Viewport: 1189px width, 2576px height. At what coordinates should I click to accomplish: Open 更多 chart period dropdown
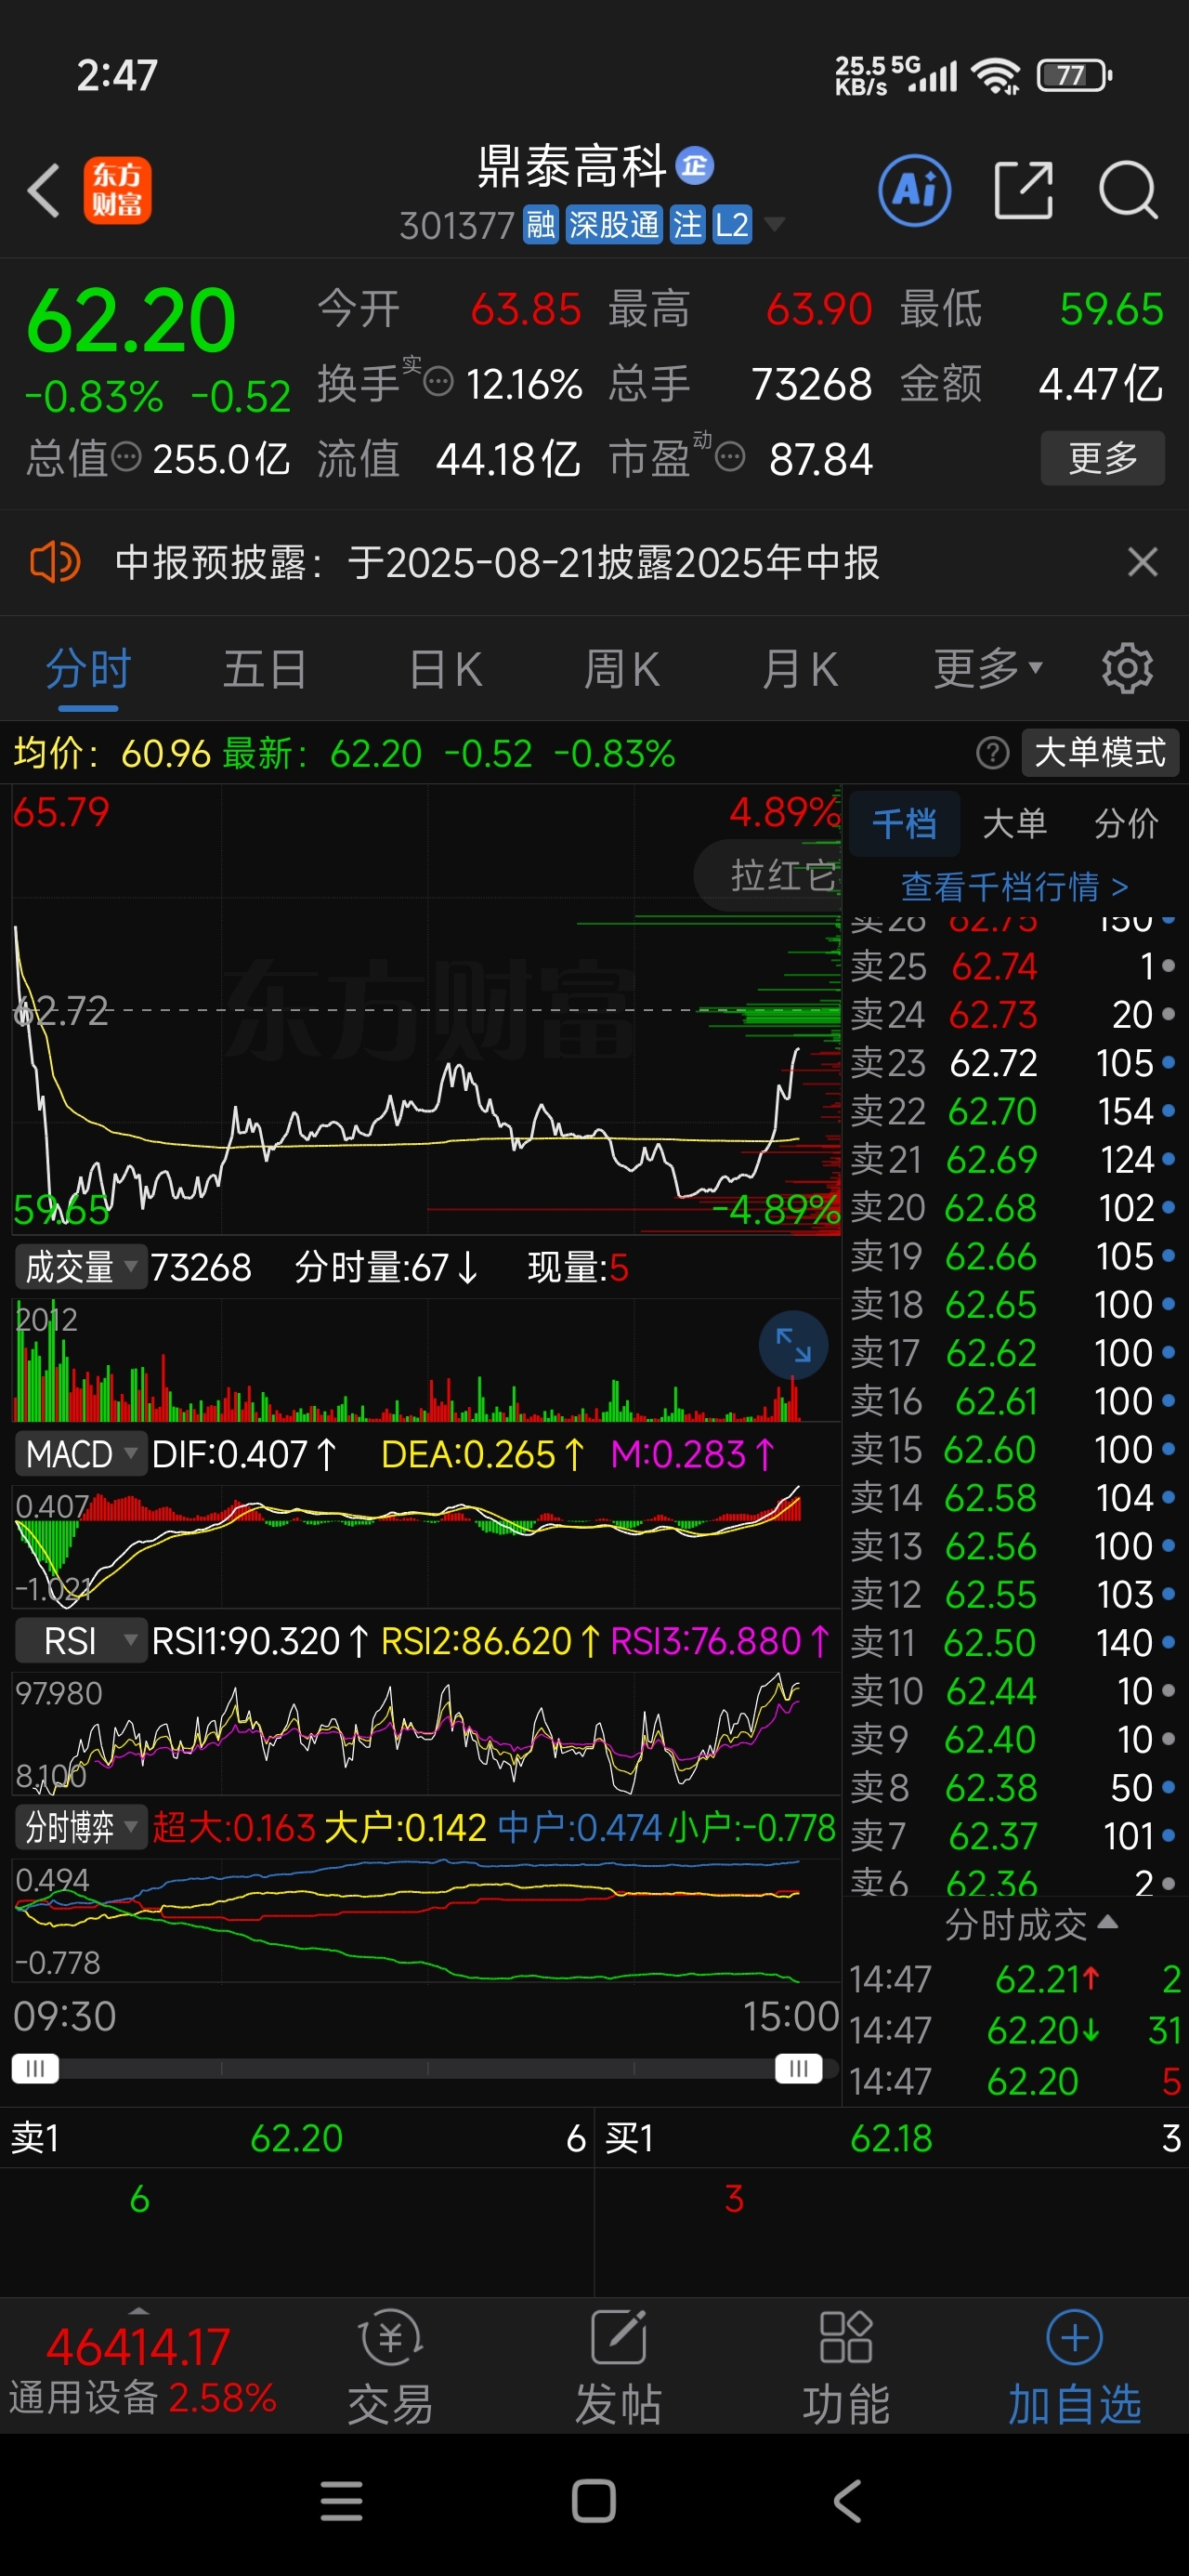(987, 668)
